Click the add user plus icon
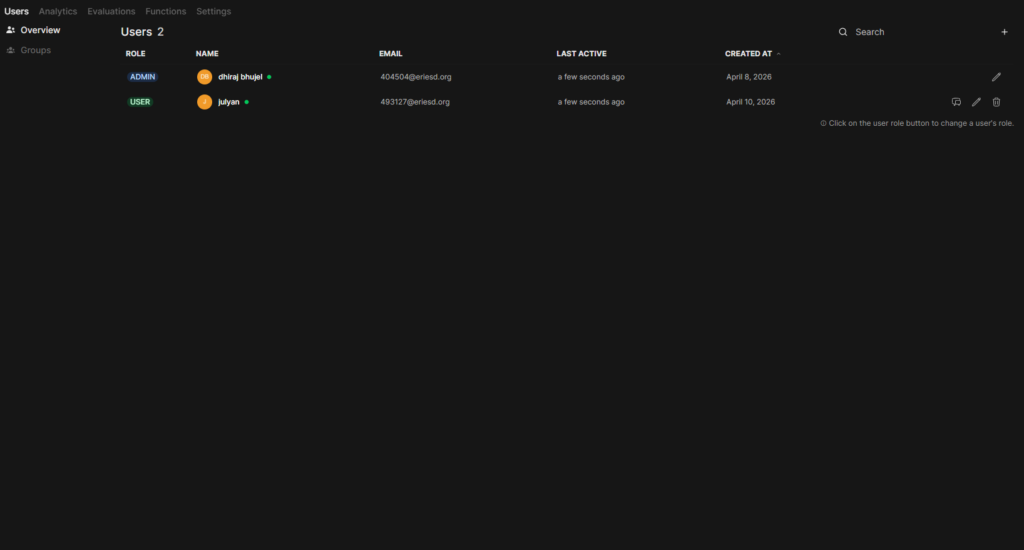 [x=1004, y=32]
